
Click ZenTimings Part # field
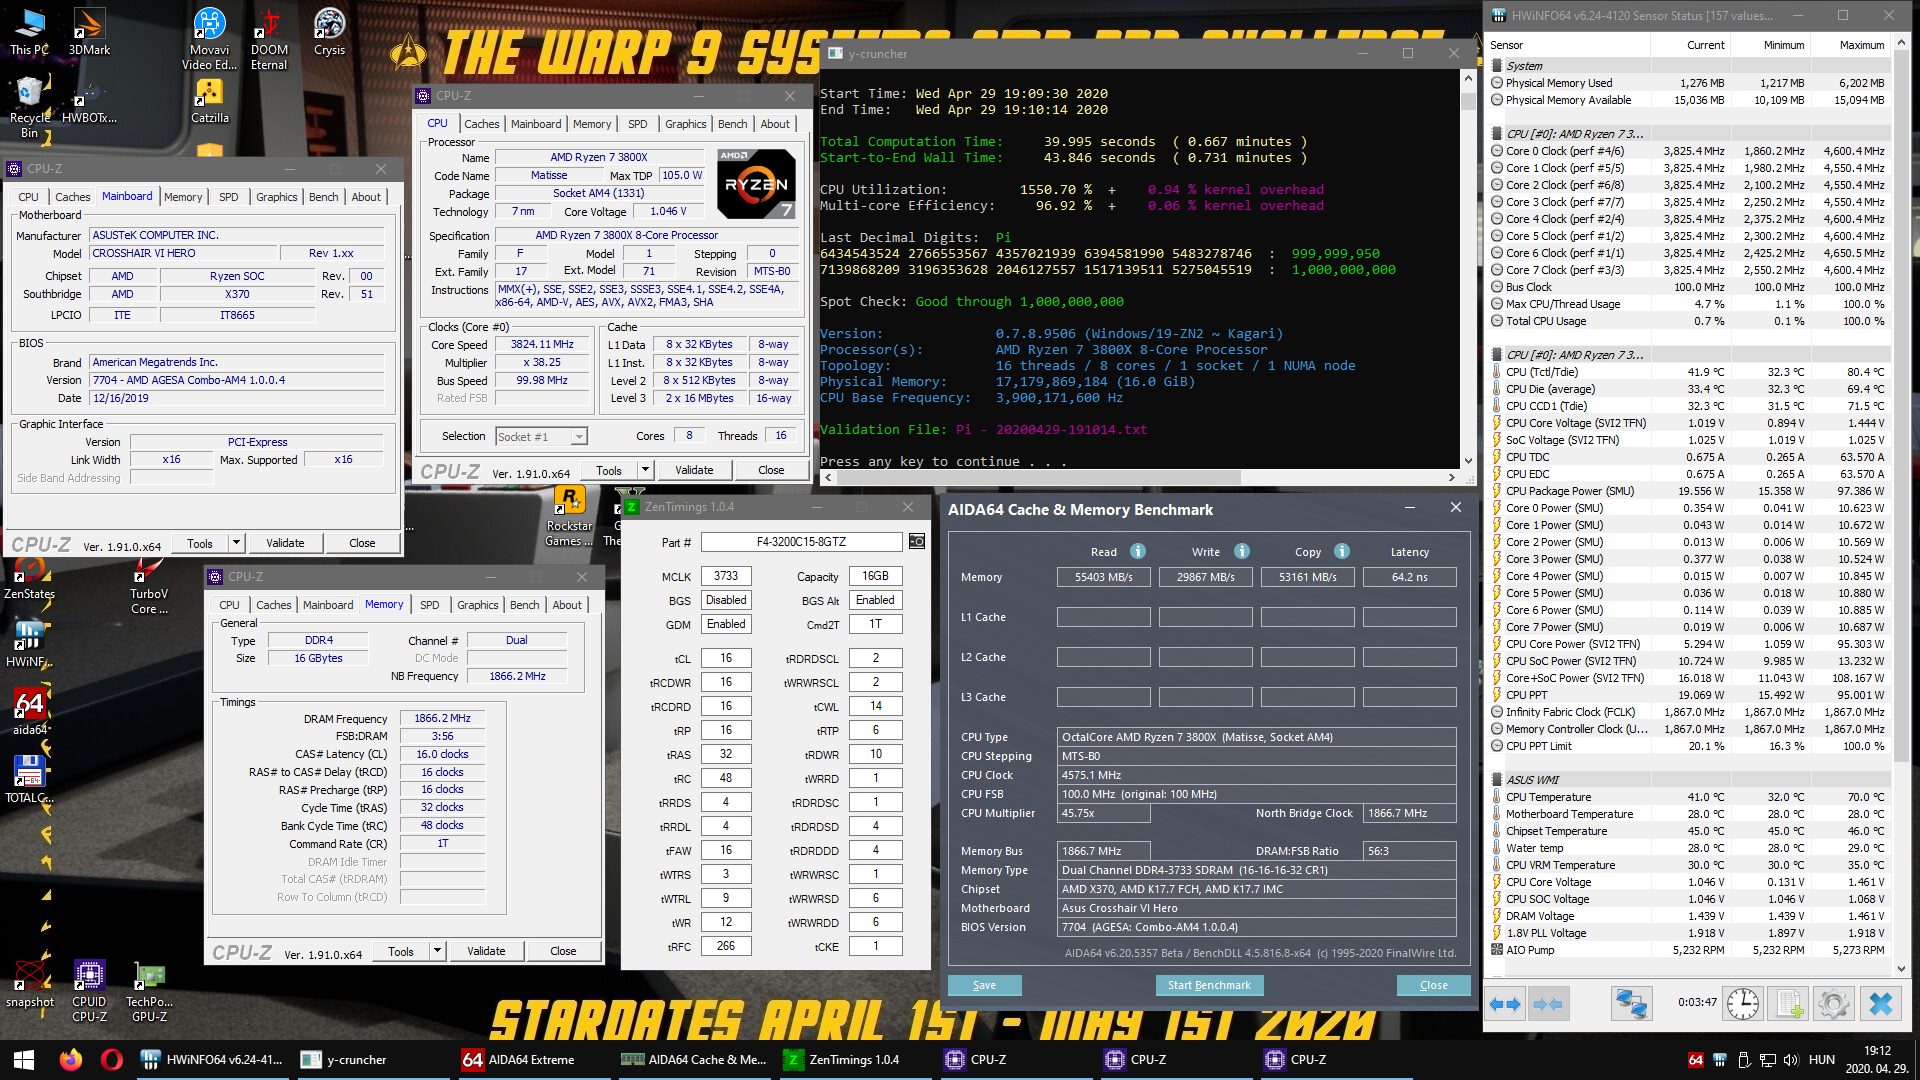801,542
